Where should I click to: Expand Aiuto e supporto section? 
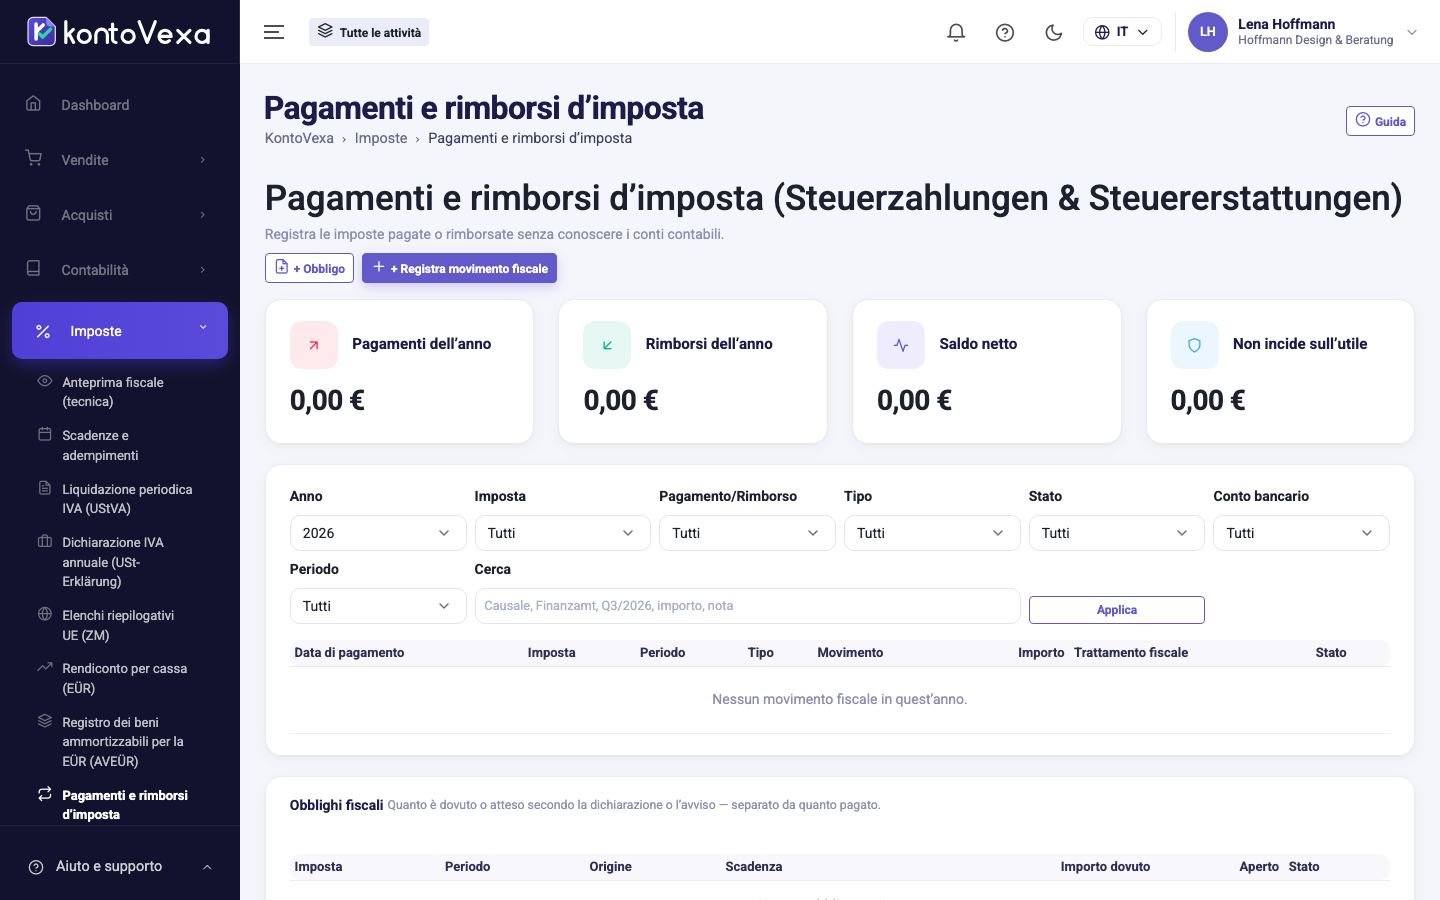[120, 867]
